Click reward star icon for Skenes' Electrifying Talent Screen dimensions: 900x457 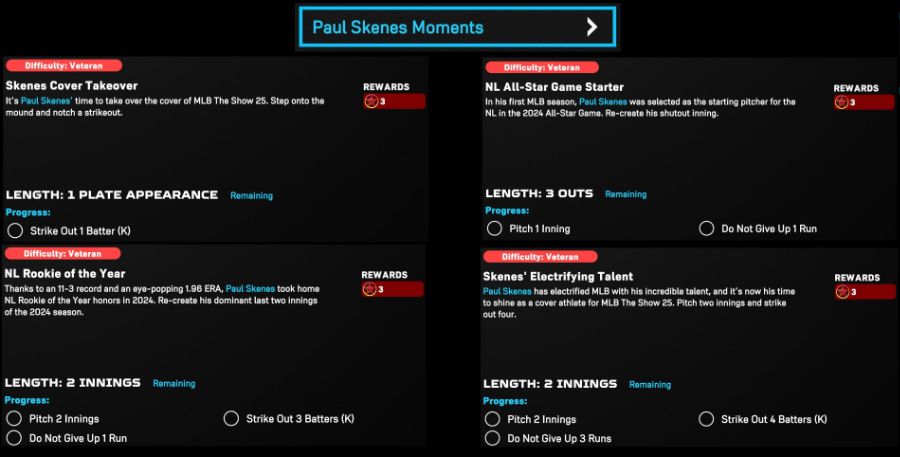[843, 292]
